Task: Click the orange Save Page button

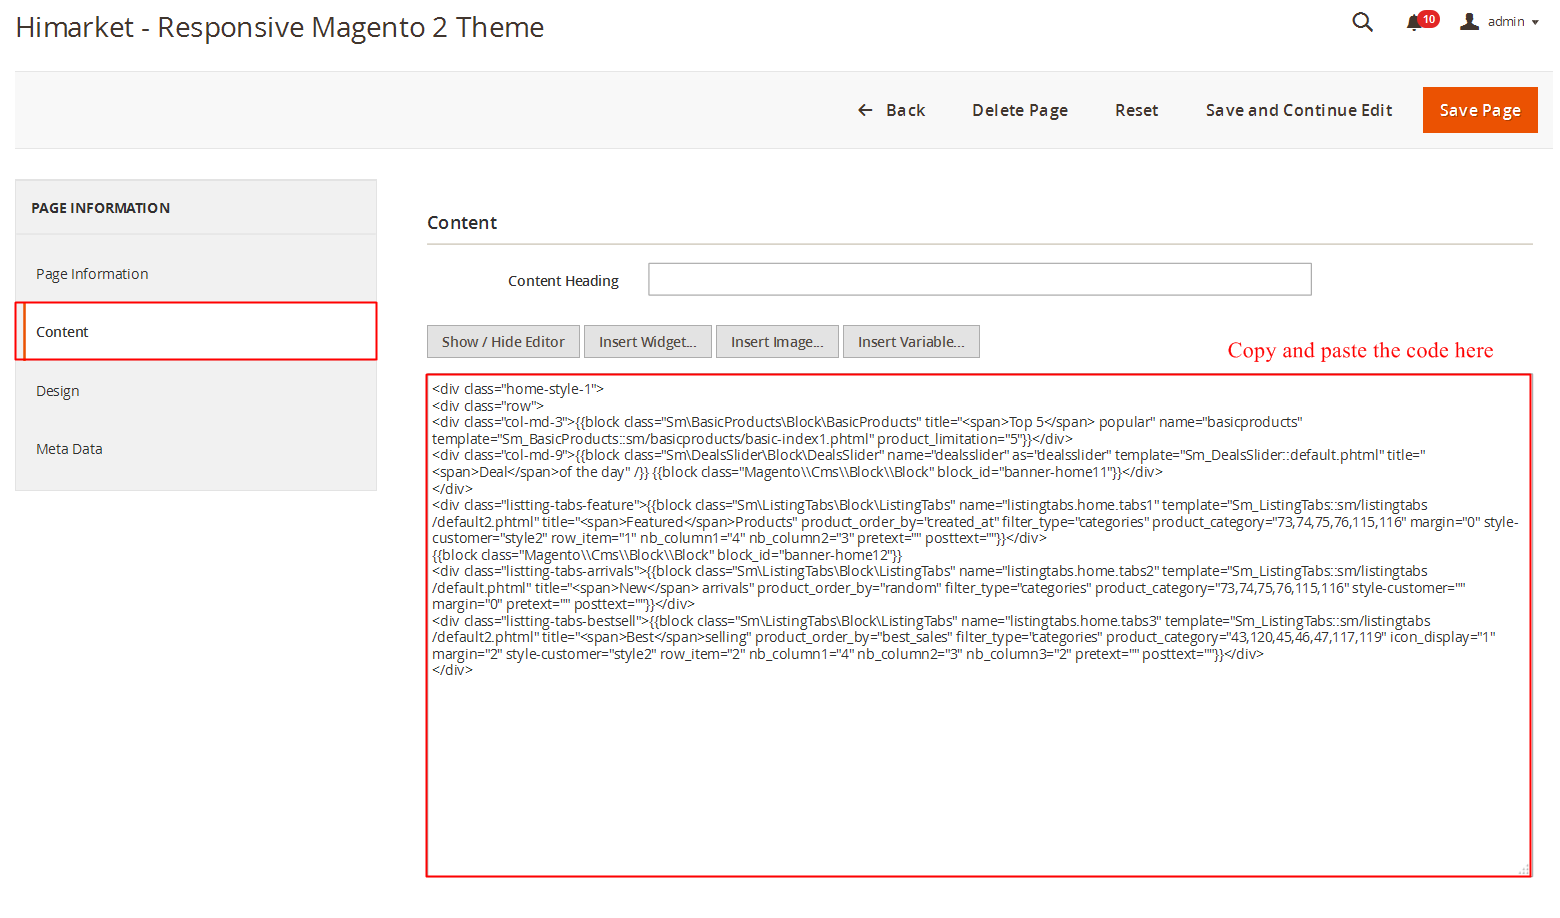Action: tap(1480, 110)
